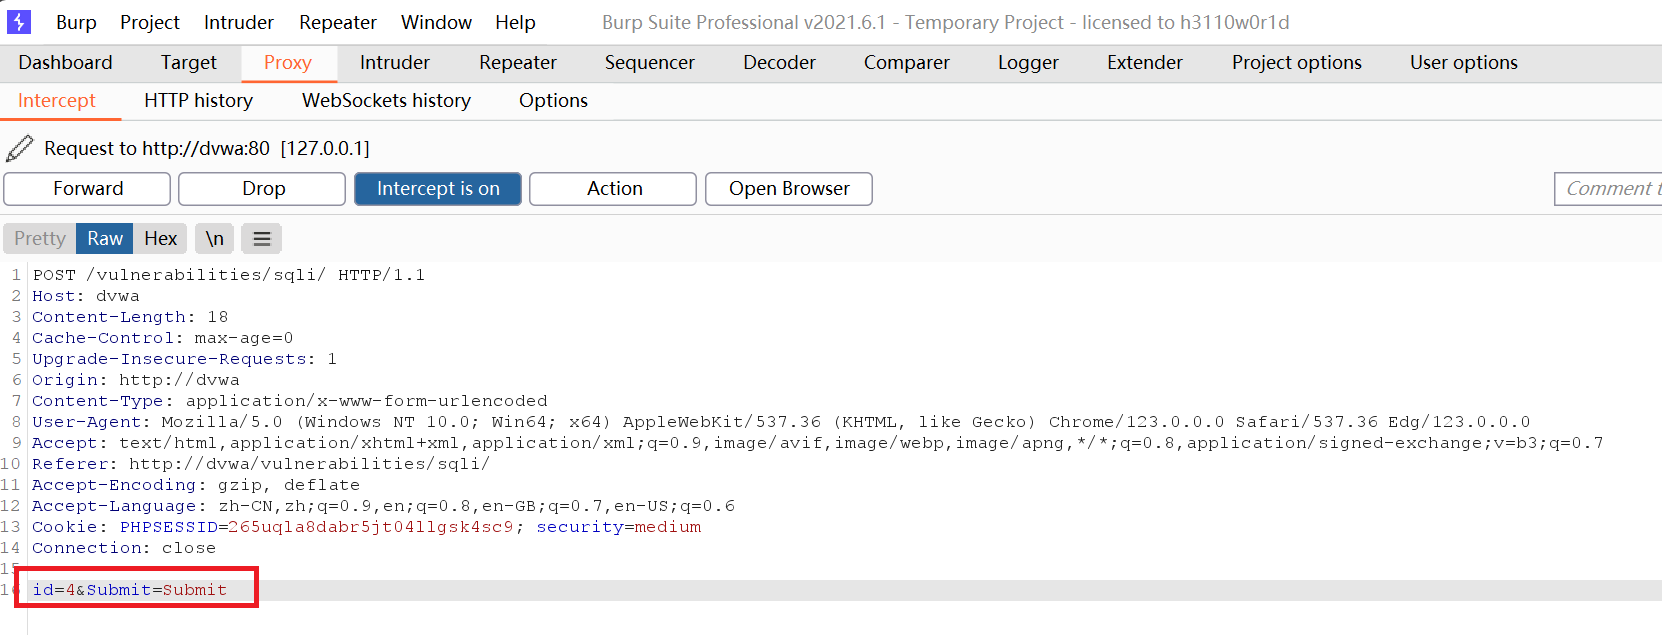Switch message view to Pretty
1662x635 pixels.
[x=40, y=239]
